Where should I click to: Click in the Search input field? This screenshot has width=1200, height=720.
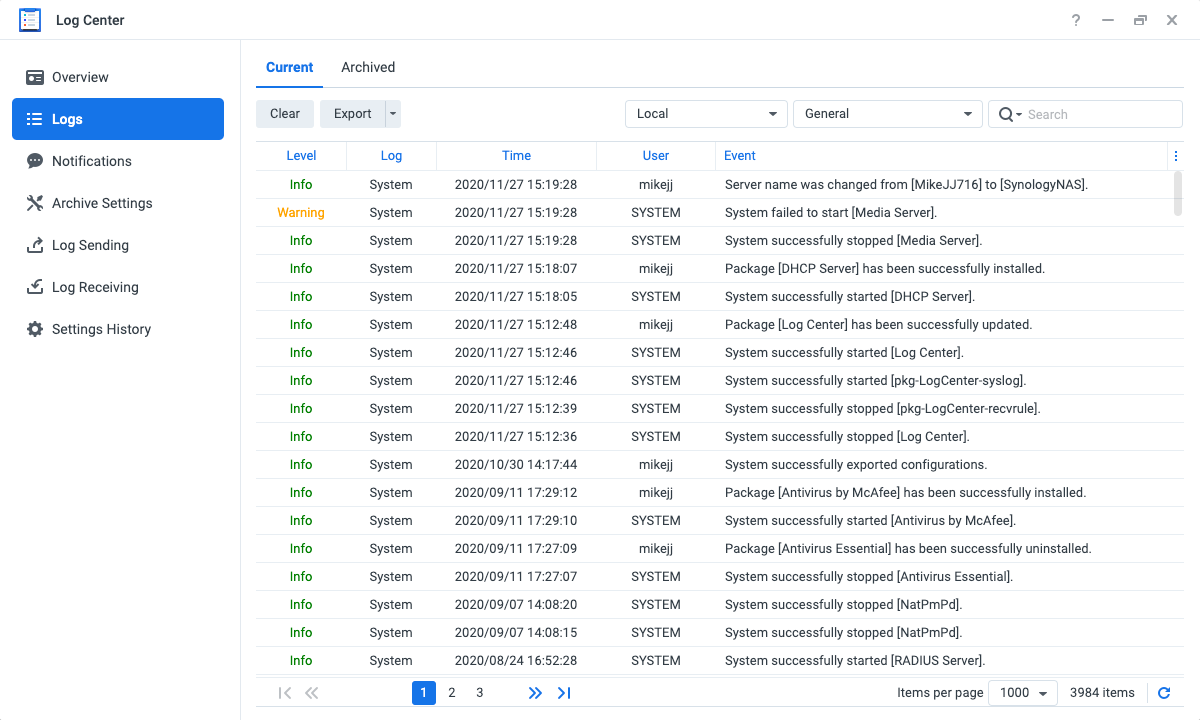click(1100, 114)
